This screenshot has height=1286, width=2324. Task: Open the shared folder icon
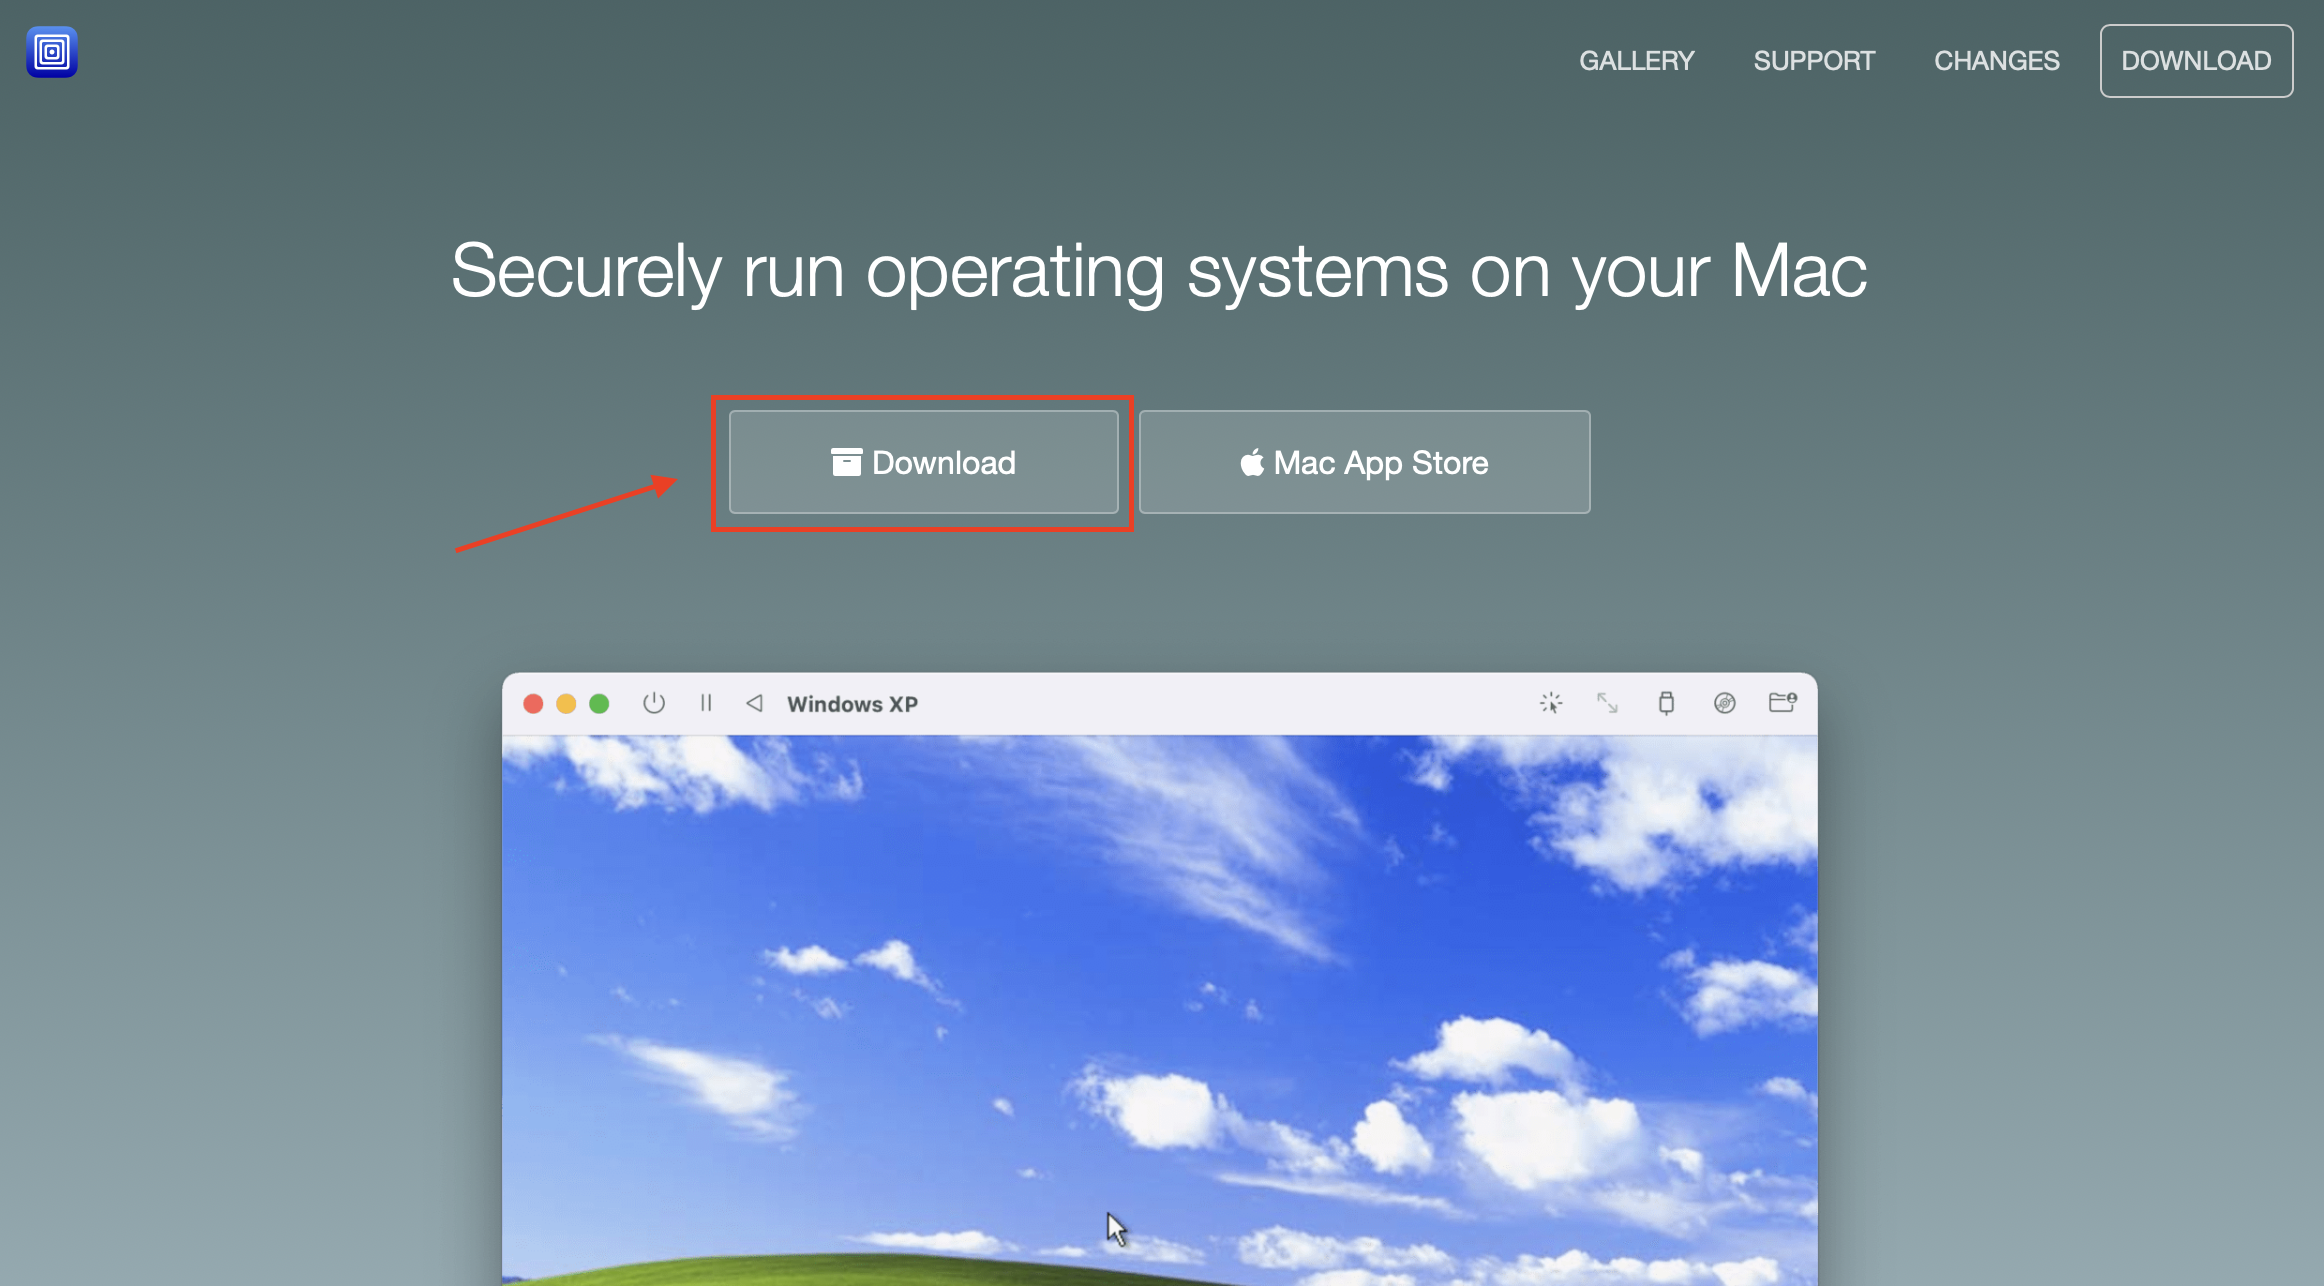1782,703
